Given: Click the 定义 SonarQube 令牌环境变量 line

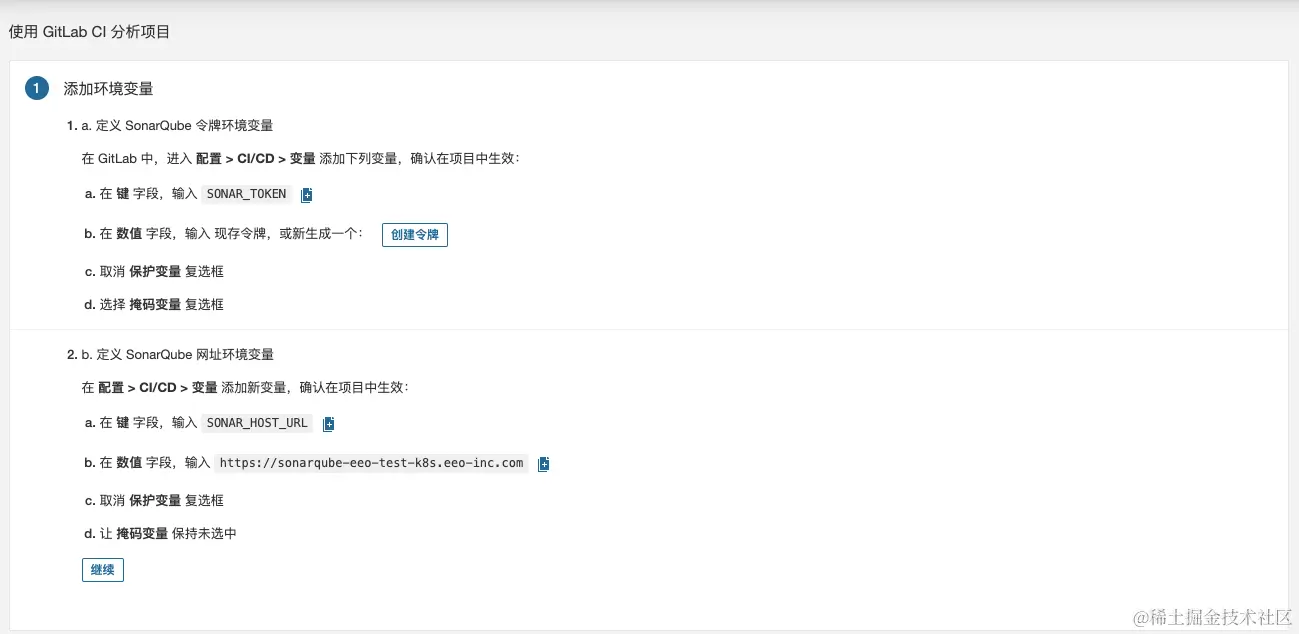Looking at the screenshot, I should (x=177, y=126).
